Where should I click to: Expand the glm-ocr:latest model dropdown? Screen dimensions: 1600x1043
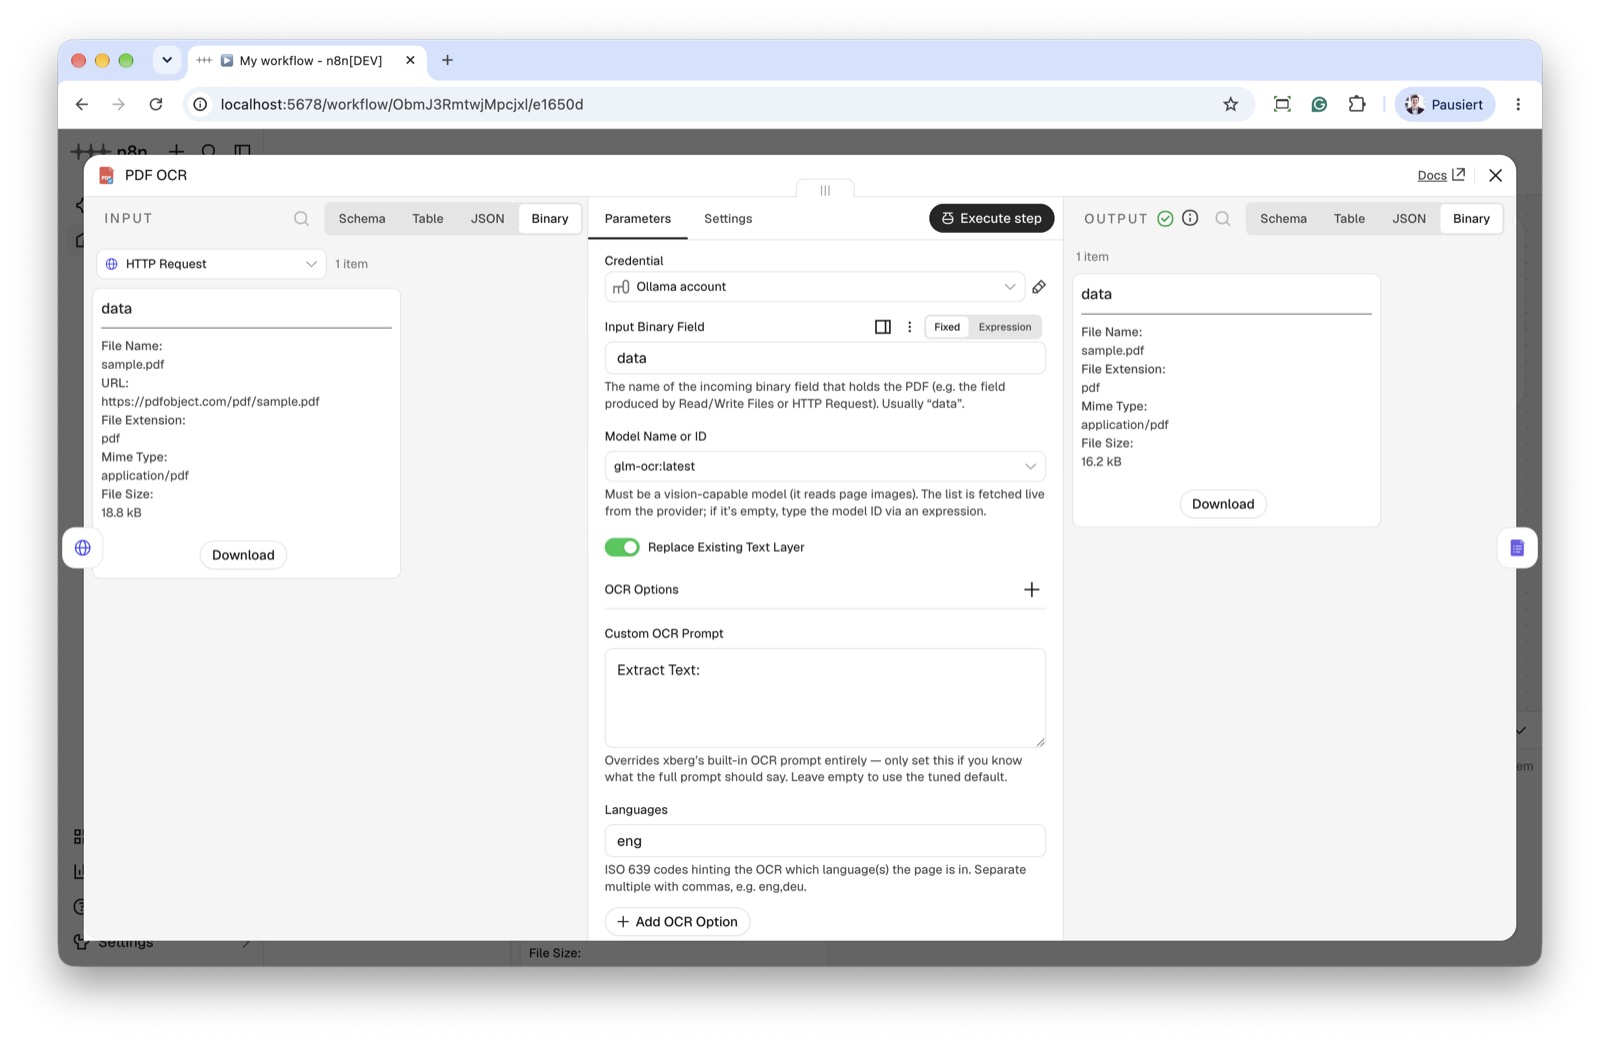[825, 466]
